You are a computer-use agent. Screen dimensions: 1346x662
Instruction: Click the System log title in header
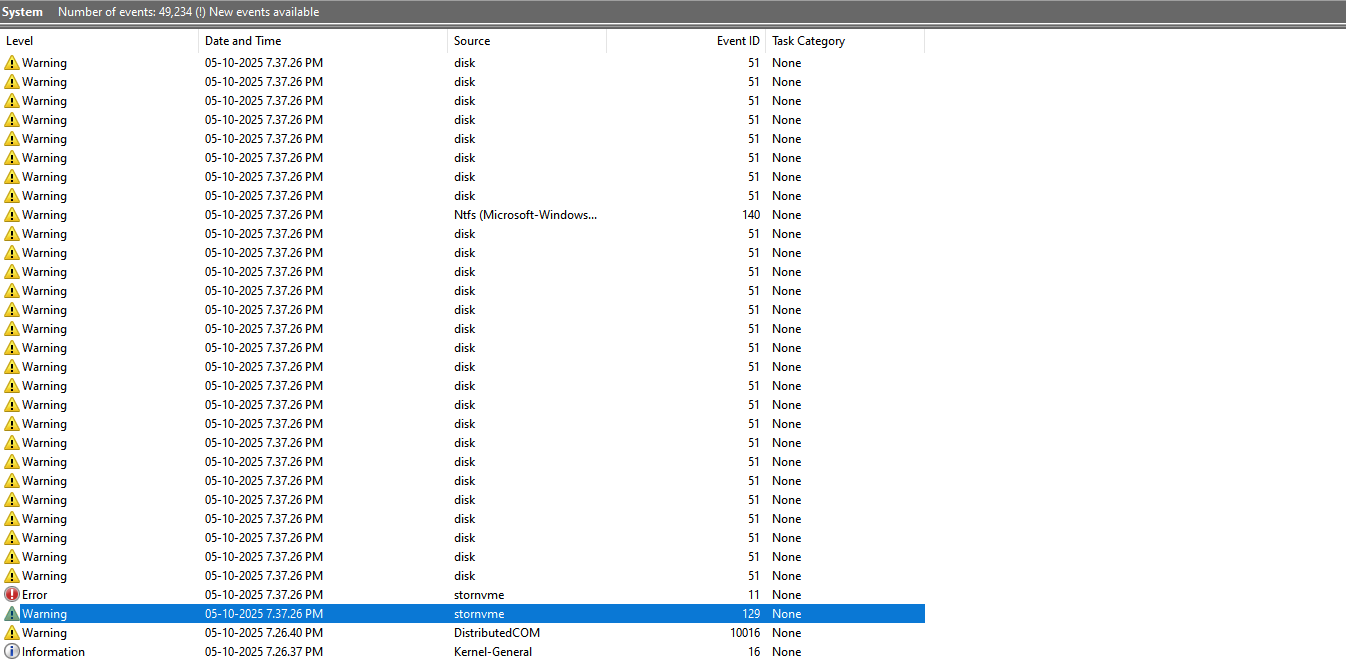point(23,12)
